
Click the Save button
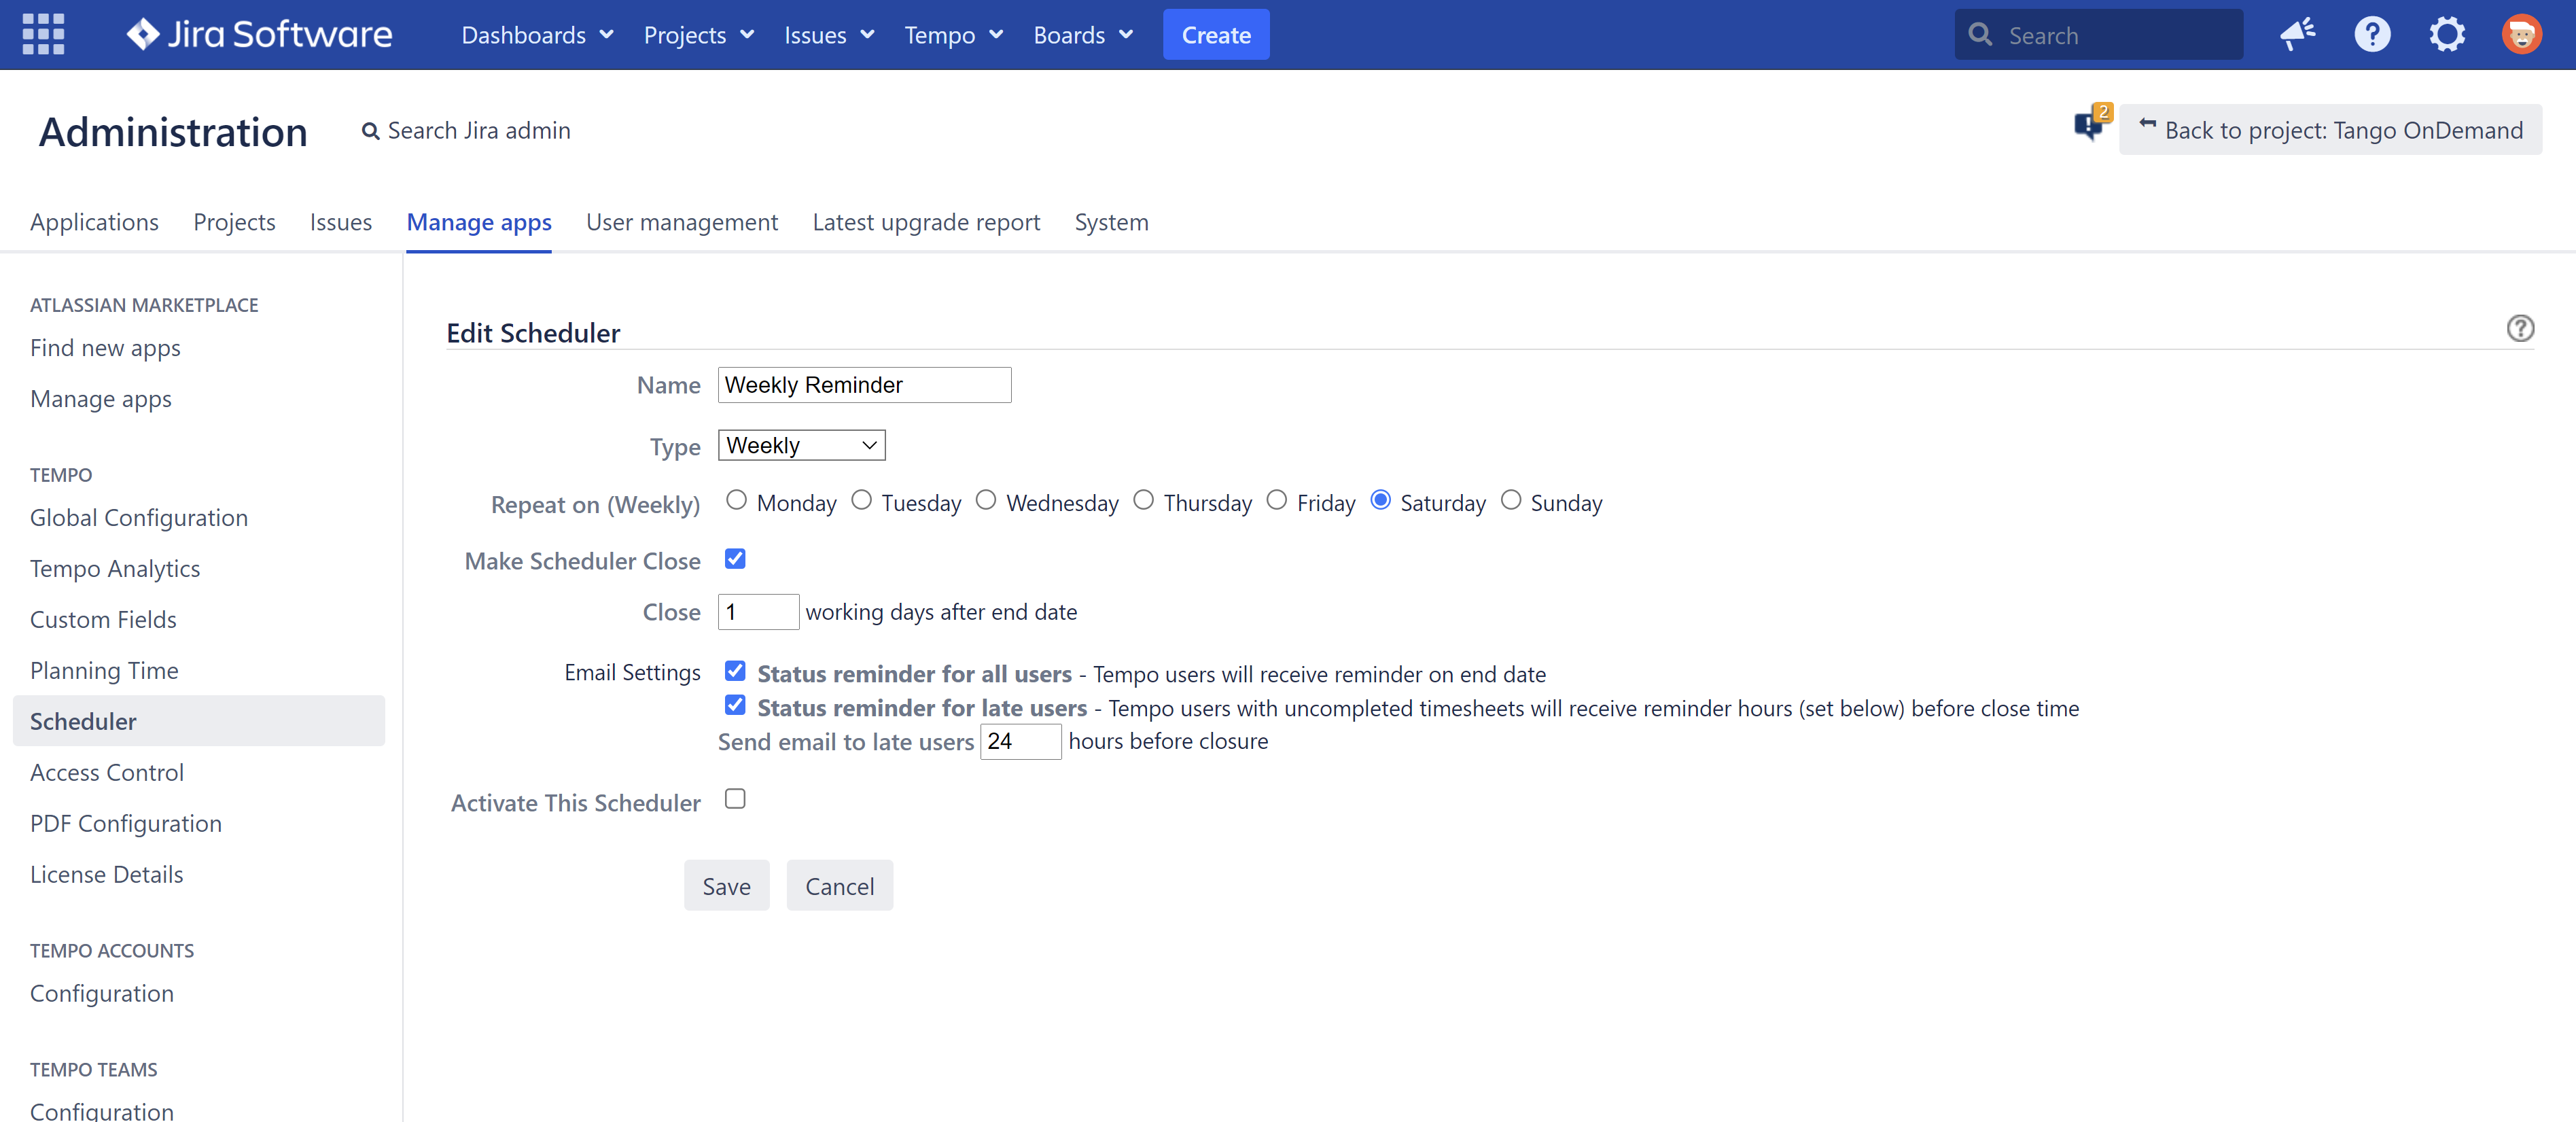(x=727, y=885)
